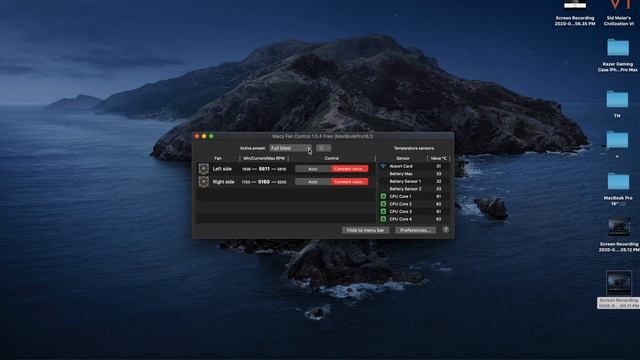Select the Battery Sensor 1 row
640x360 pixels.
(414, 181)
